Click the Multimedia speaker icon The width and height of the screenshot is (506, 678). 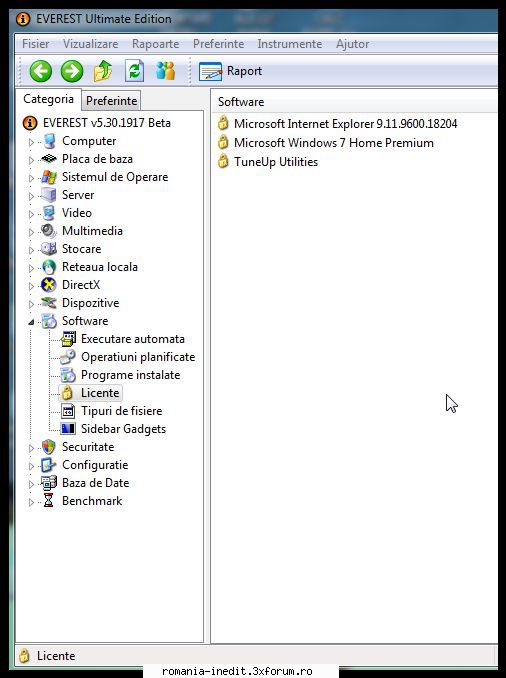coord(48,231)
